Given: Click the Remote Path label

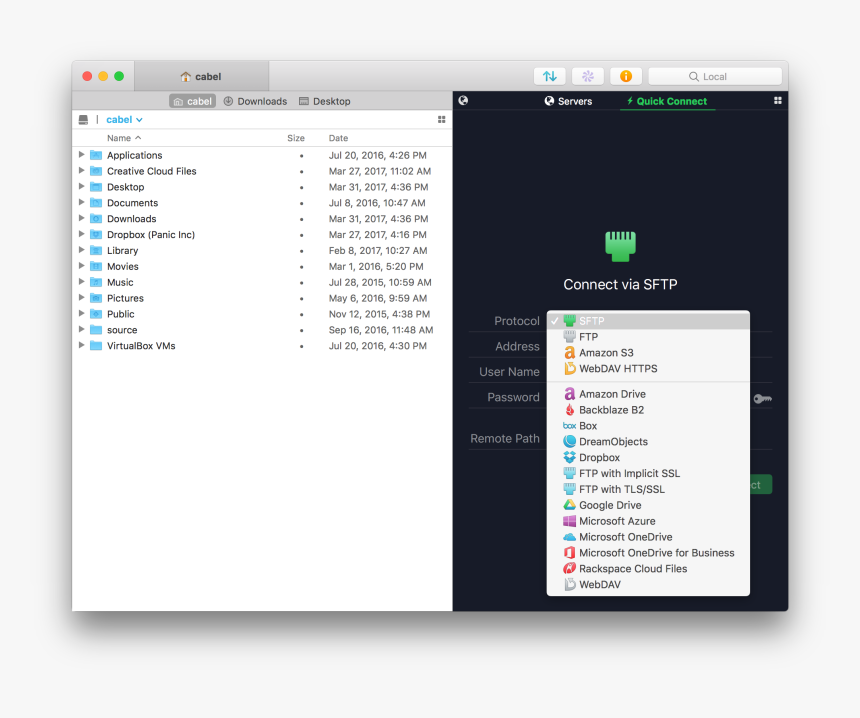Looking at the screenshot, I should click(505, 439).
